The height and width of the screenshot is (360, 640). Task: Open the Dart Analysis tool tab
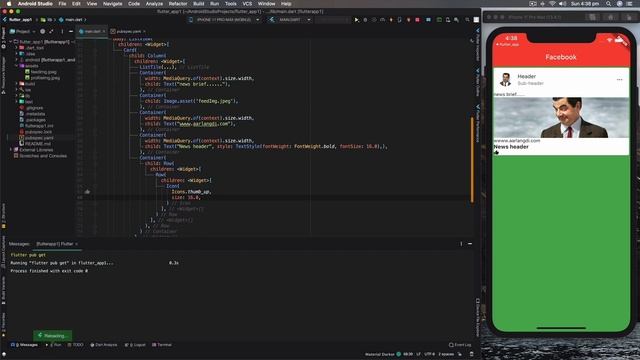(x=104, y=345)
